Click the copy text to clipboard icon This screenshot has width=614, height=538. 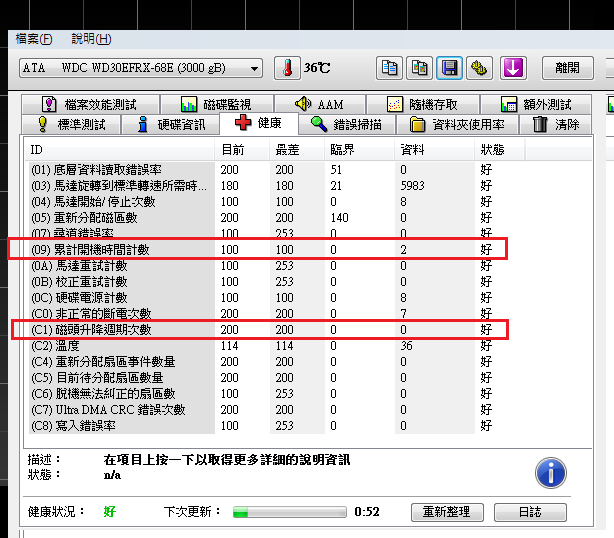(389, 68)
